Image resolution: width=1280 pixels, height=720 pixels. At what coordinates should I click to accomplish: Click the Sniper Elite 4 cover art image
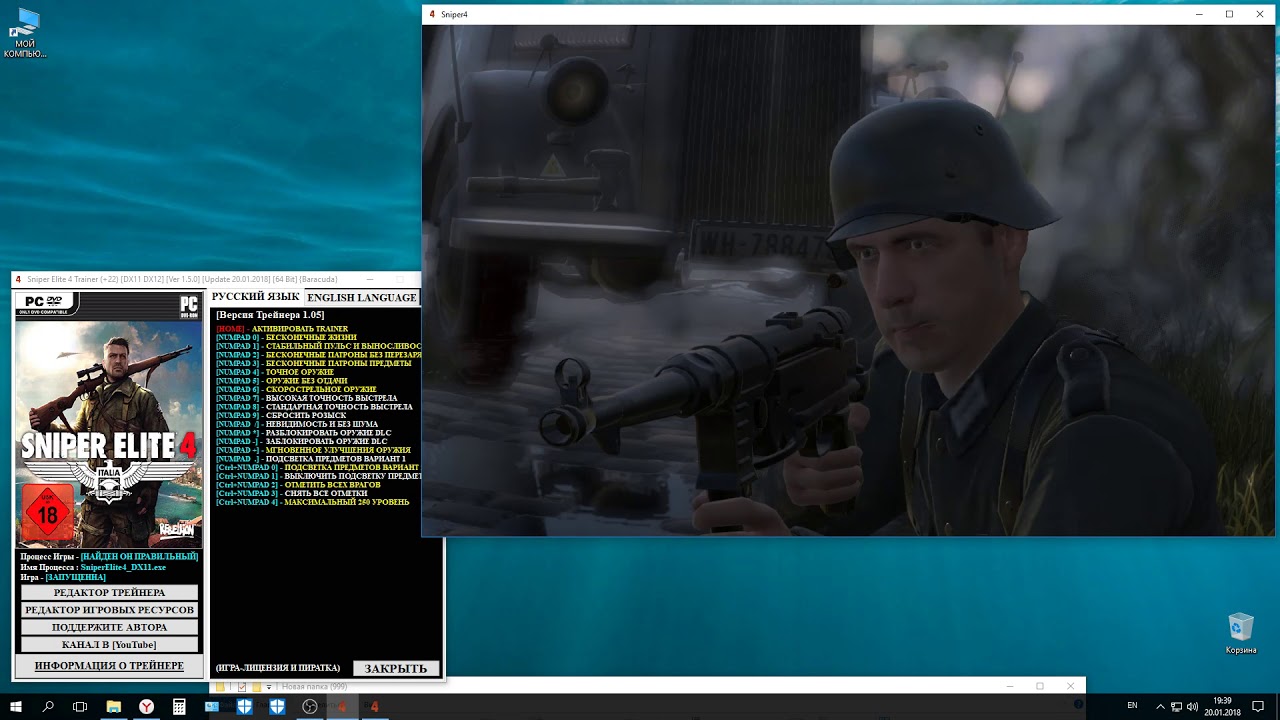(109, 434)
